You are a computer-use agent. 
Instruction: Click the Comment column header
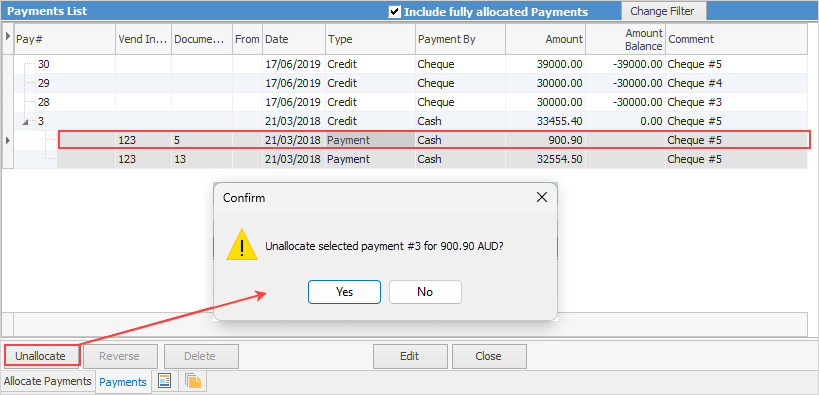coord(736,39)
